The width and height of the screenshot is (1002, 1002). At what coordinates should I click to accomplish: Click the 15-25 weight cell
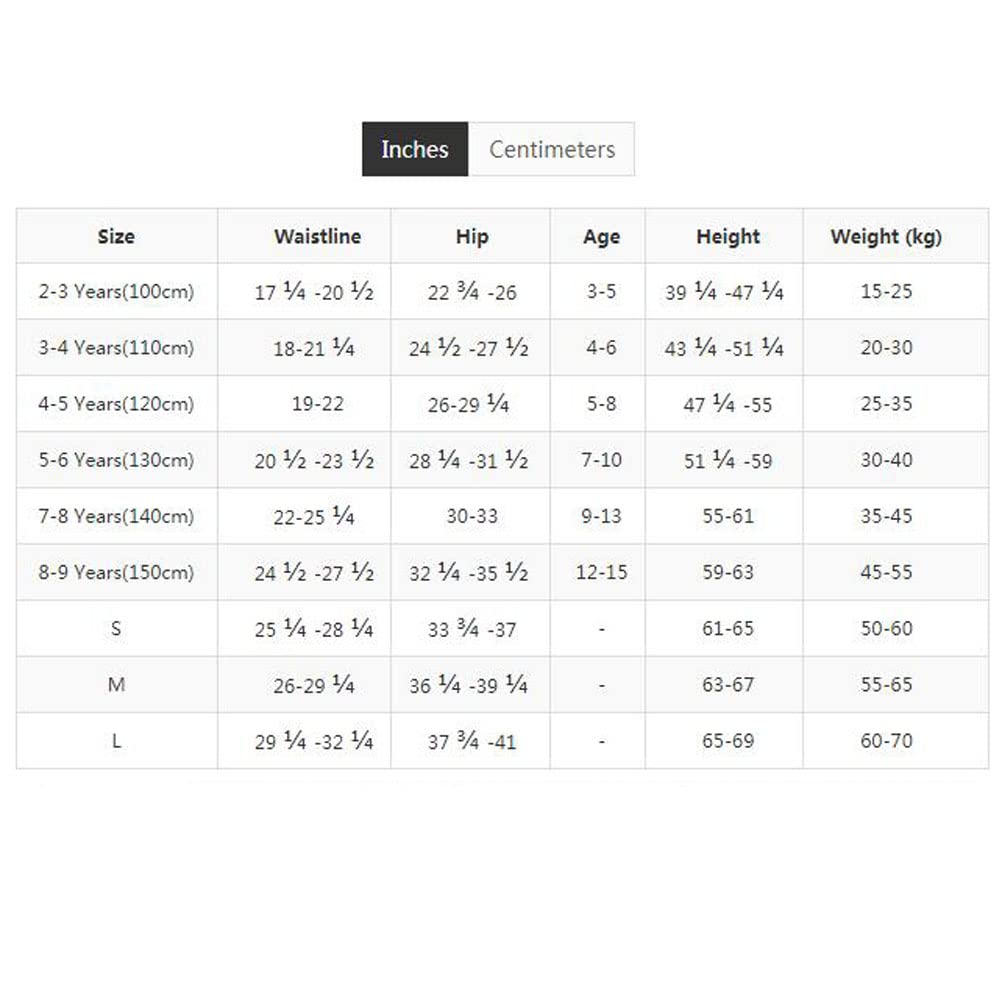886,291
